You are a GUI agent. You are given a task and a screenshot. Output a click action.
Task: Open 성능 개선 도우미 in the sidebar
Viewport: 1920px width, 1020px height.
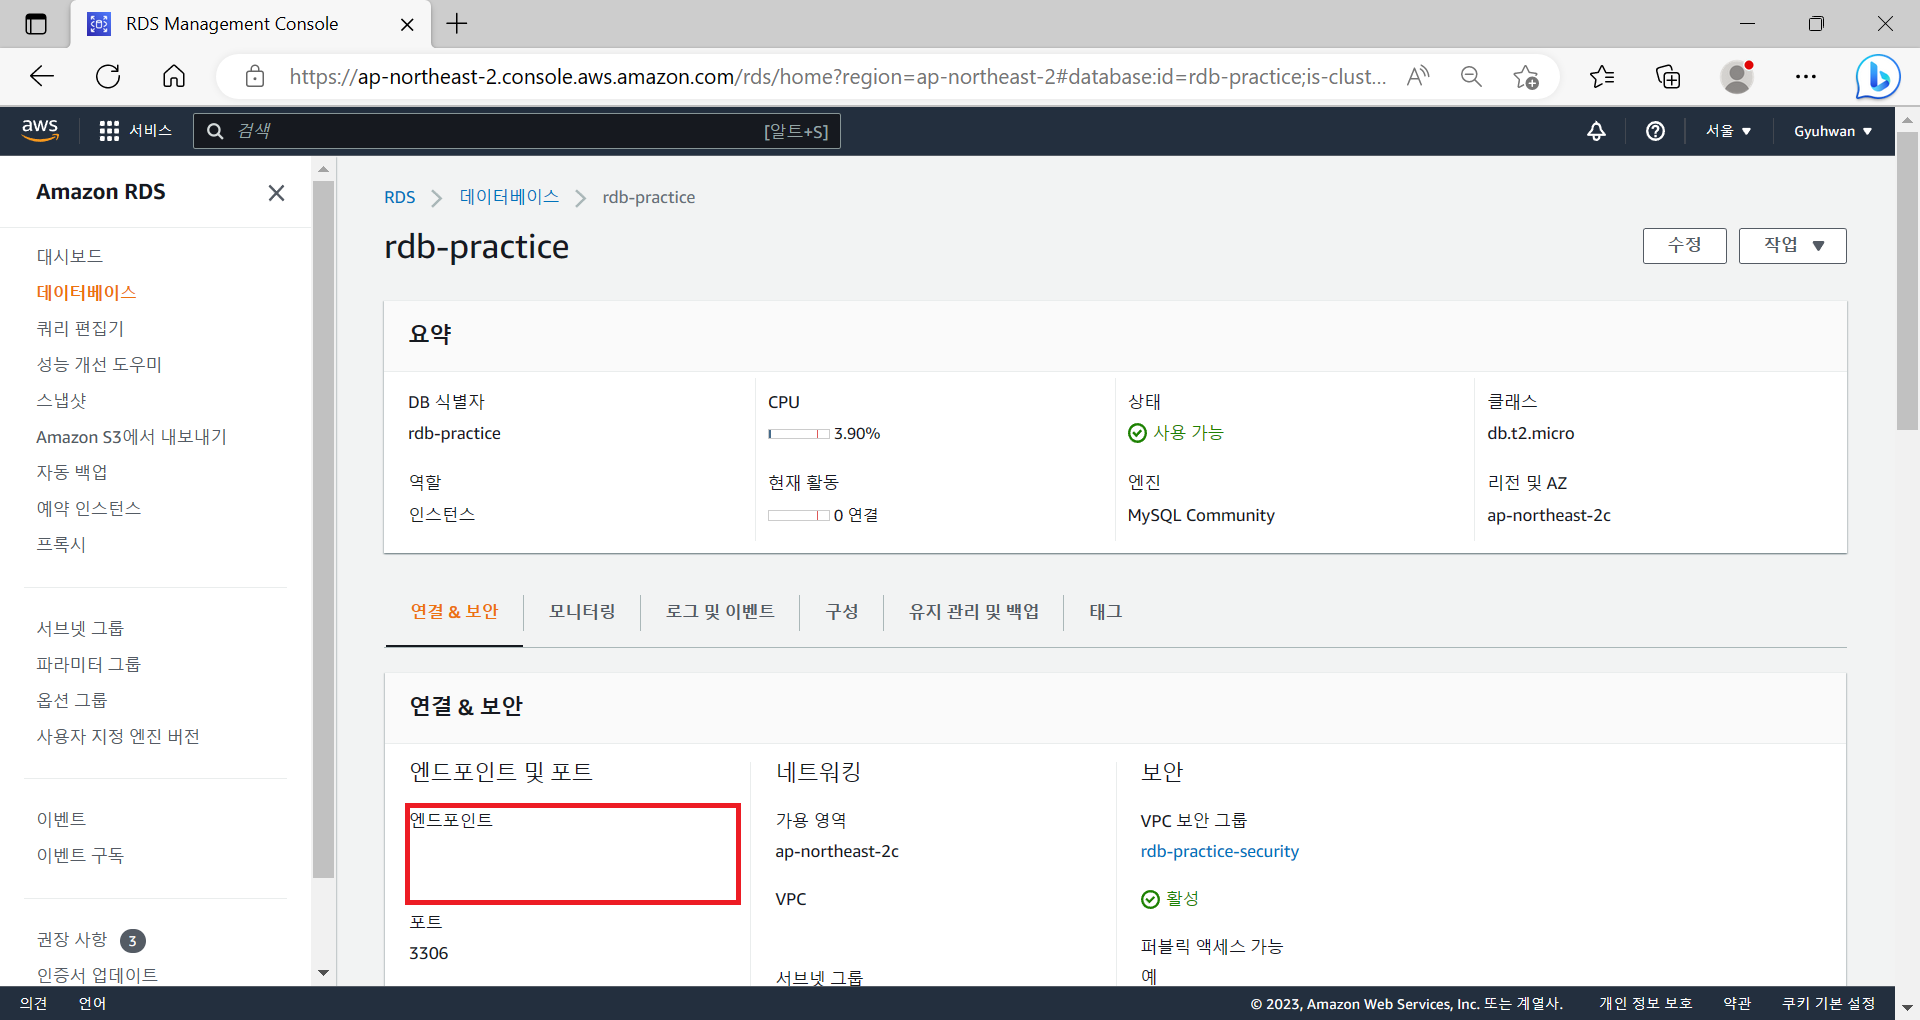(x=99, y=364)
